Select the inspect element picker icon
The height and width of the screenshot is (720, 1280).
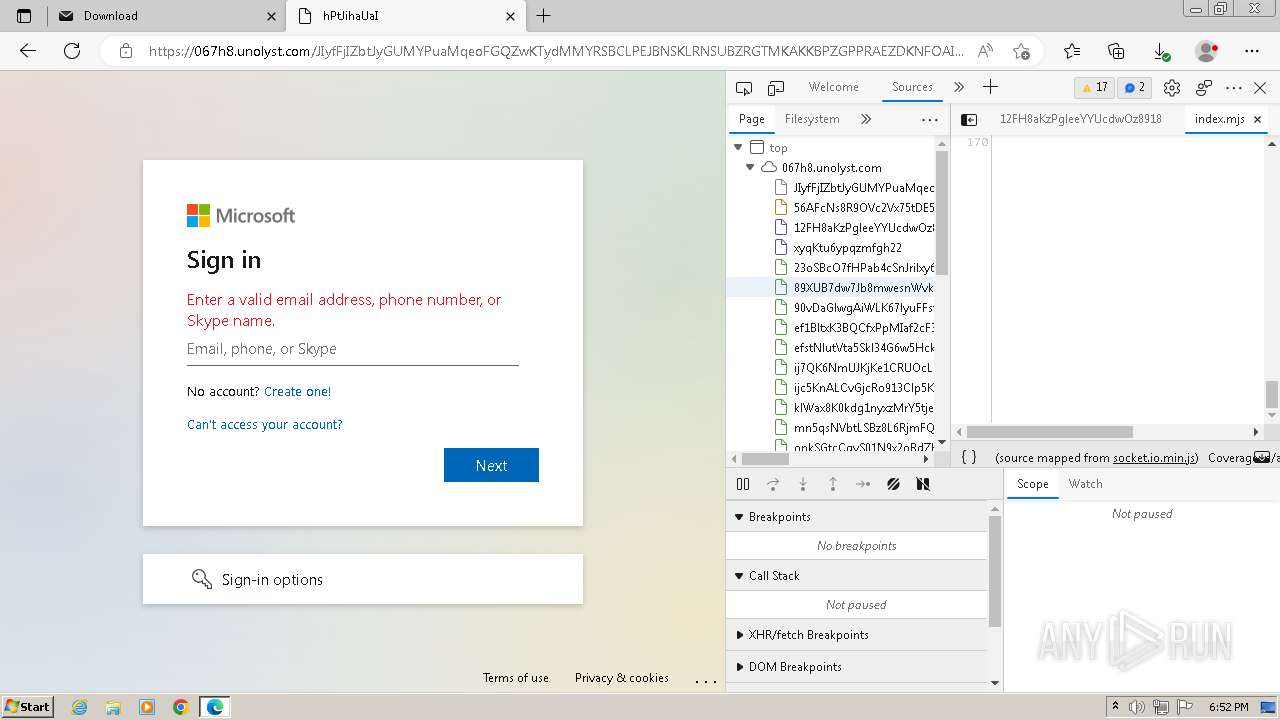point(743,88)
